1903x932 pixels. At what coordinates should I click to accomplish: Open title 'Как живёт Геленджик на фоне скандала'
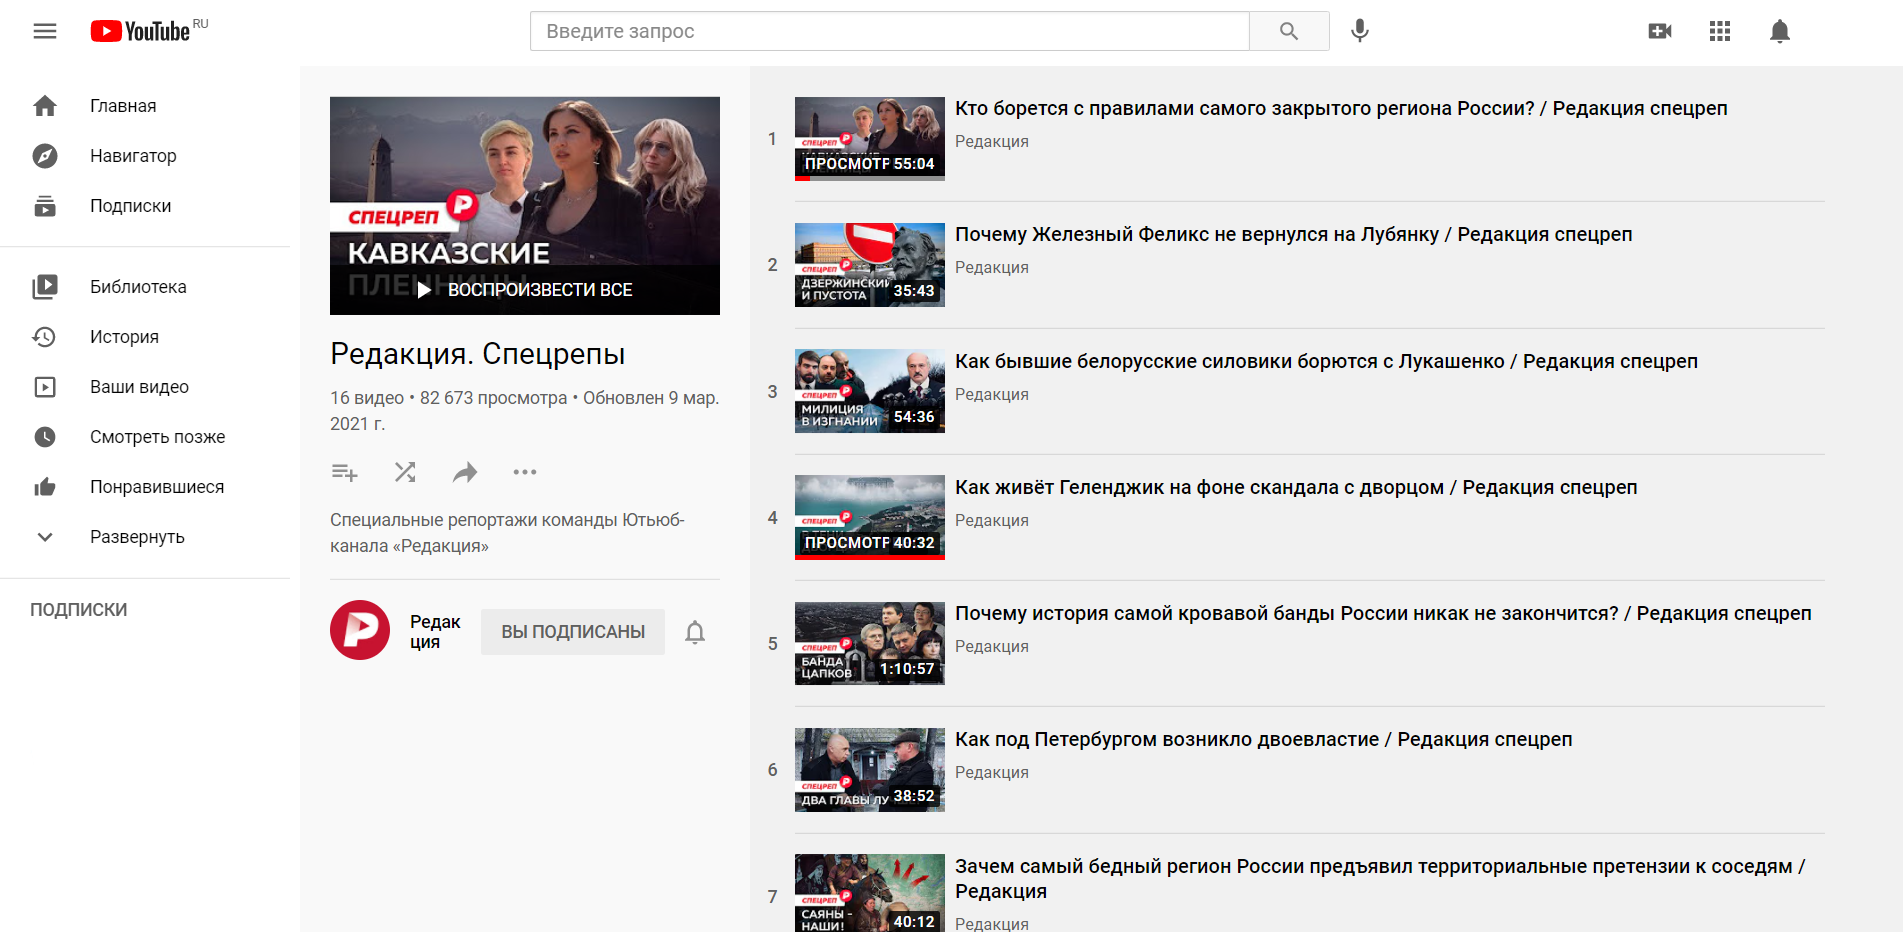[1296, 487]
